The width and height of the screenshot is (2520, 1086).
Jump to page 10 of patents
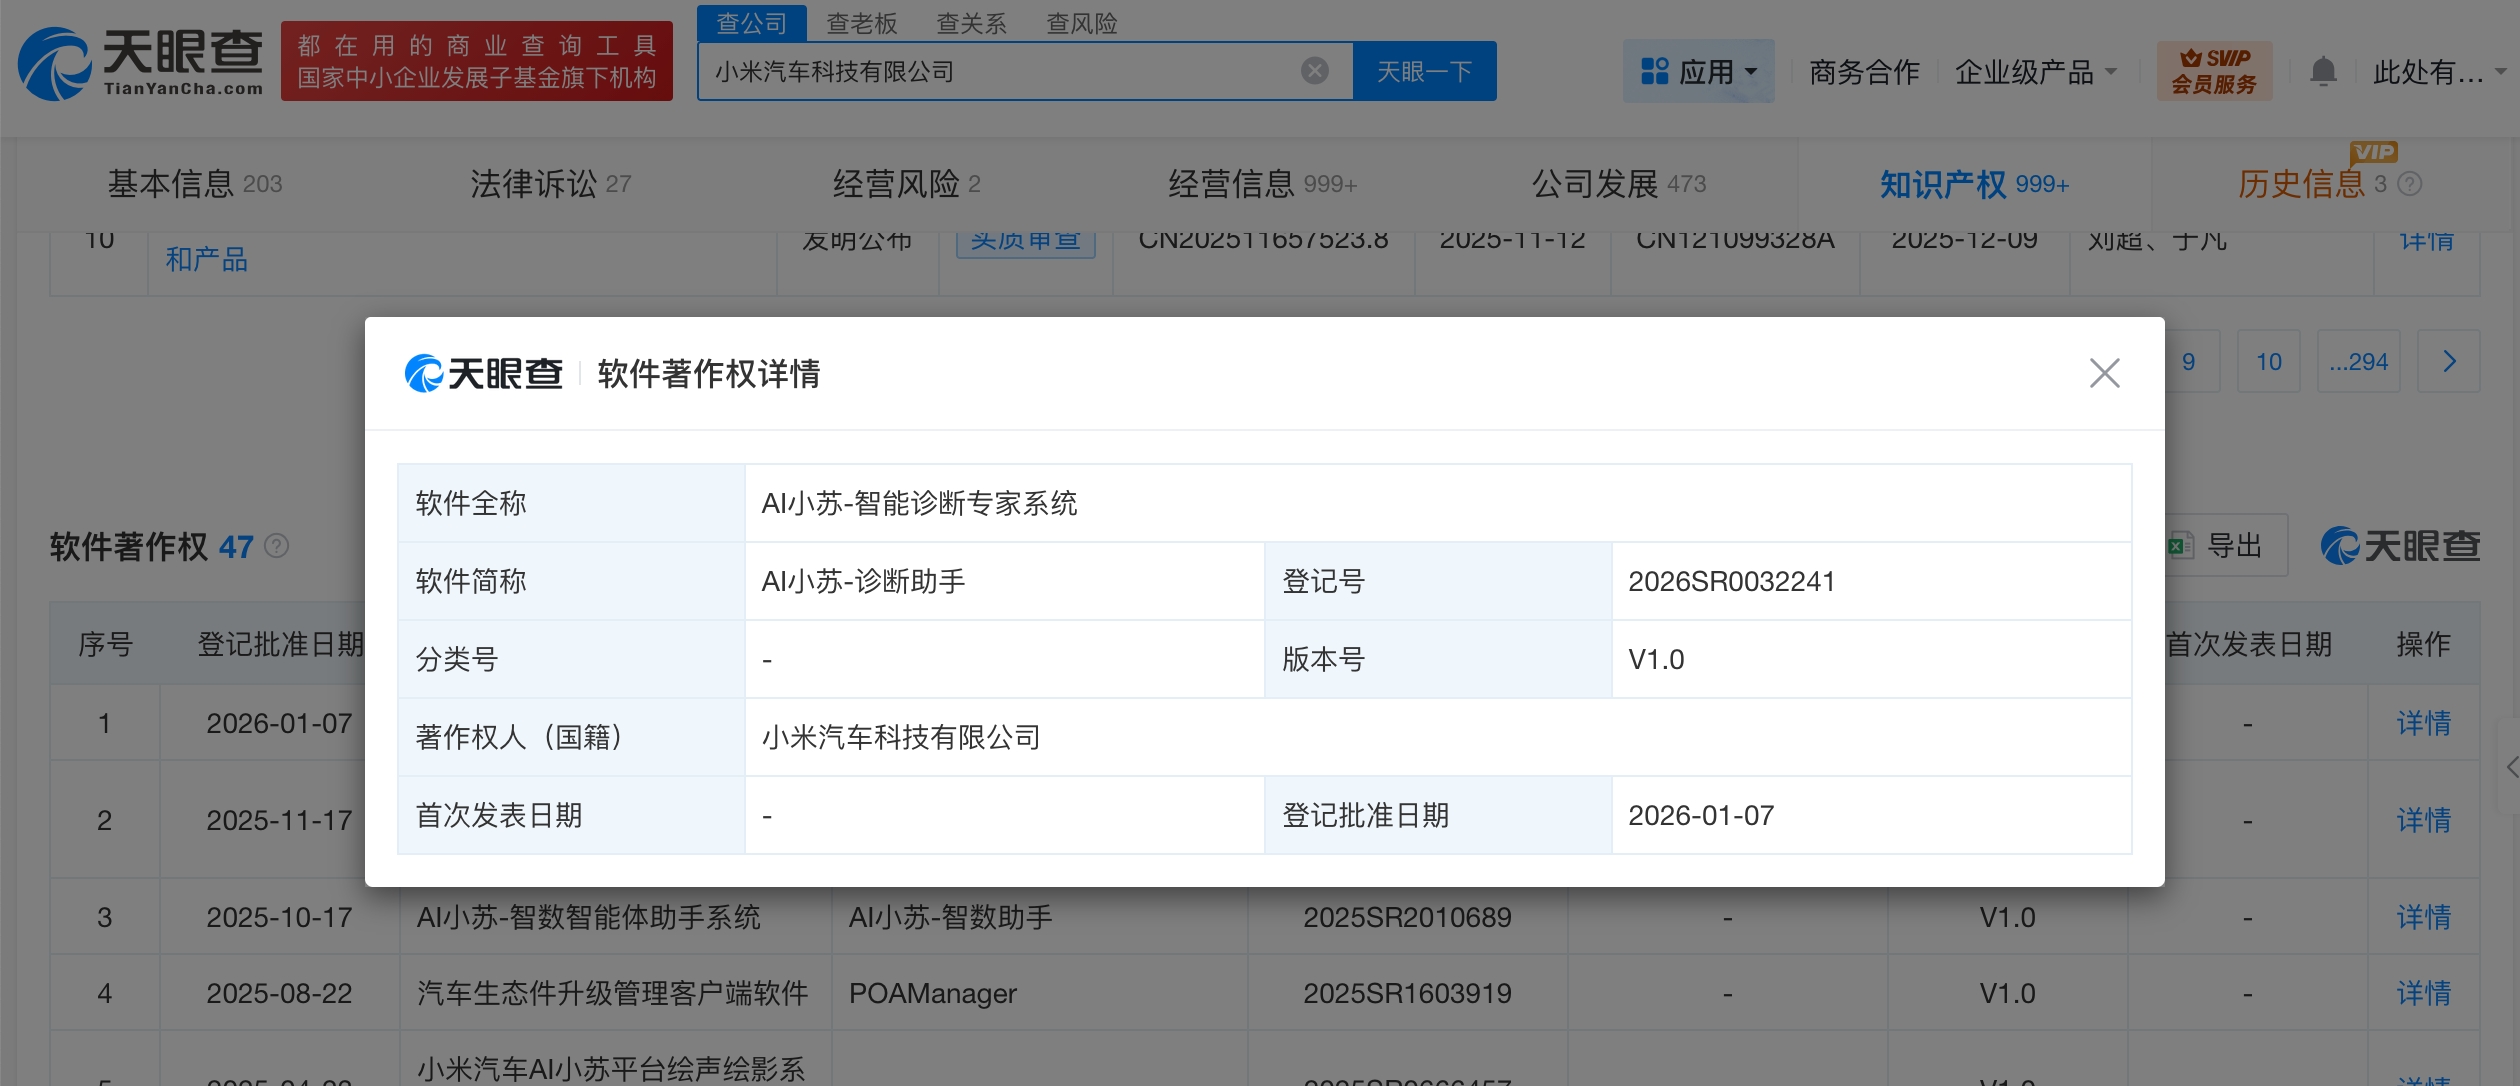coord(2268,362)
